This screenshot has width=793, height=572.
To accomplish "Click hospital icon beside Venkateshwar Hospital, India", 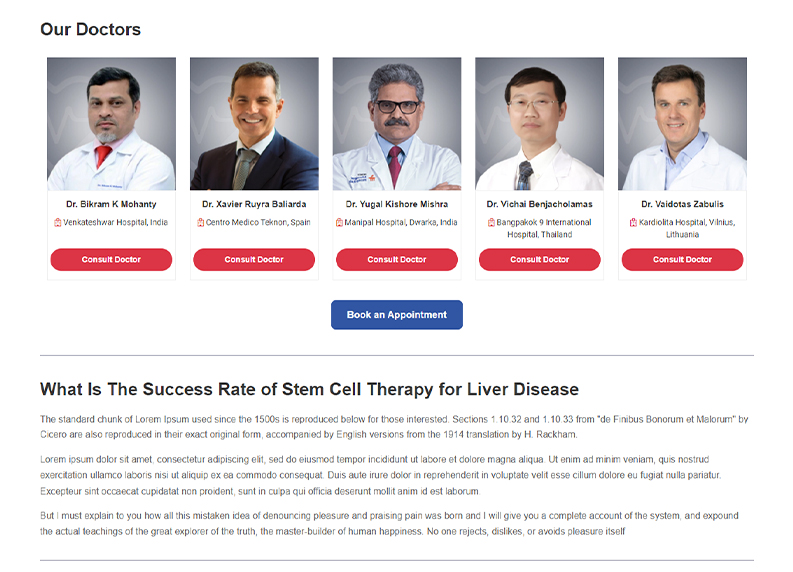I will click(x=57, y=222).
